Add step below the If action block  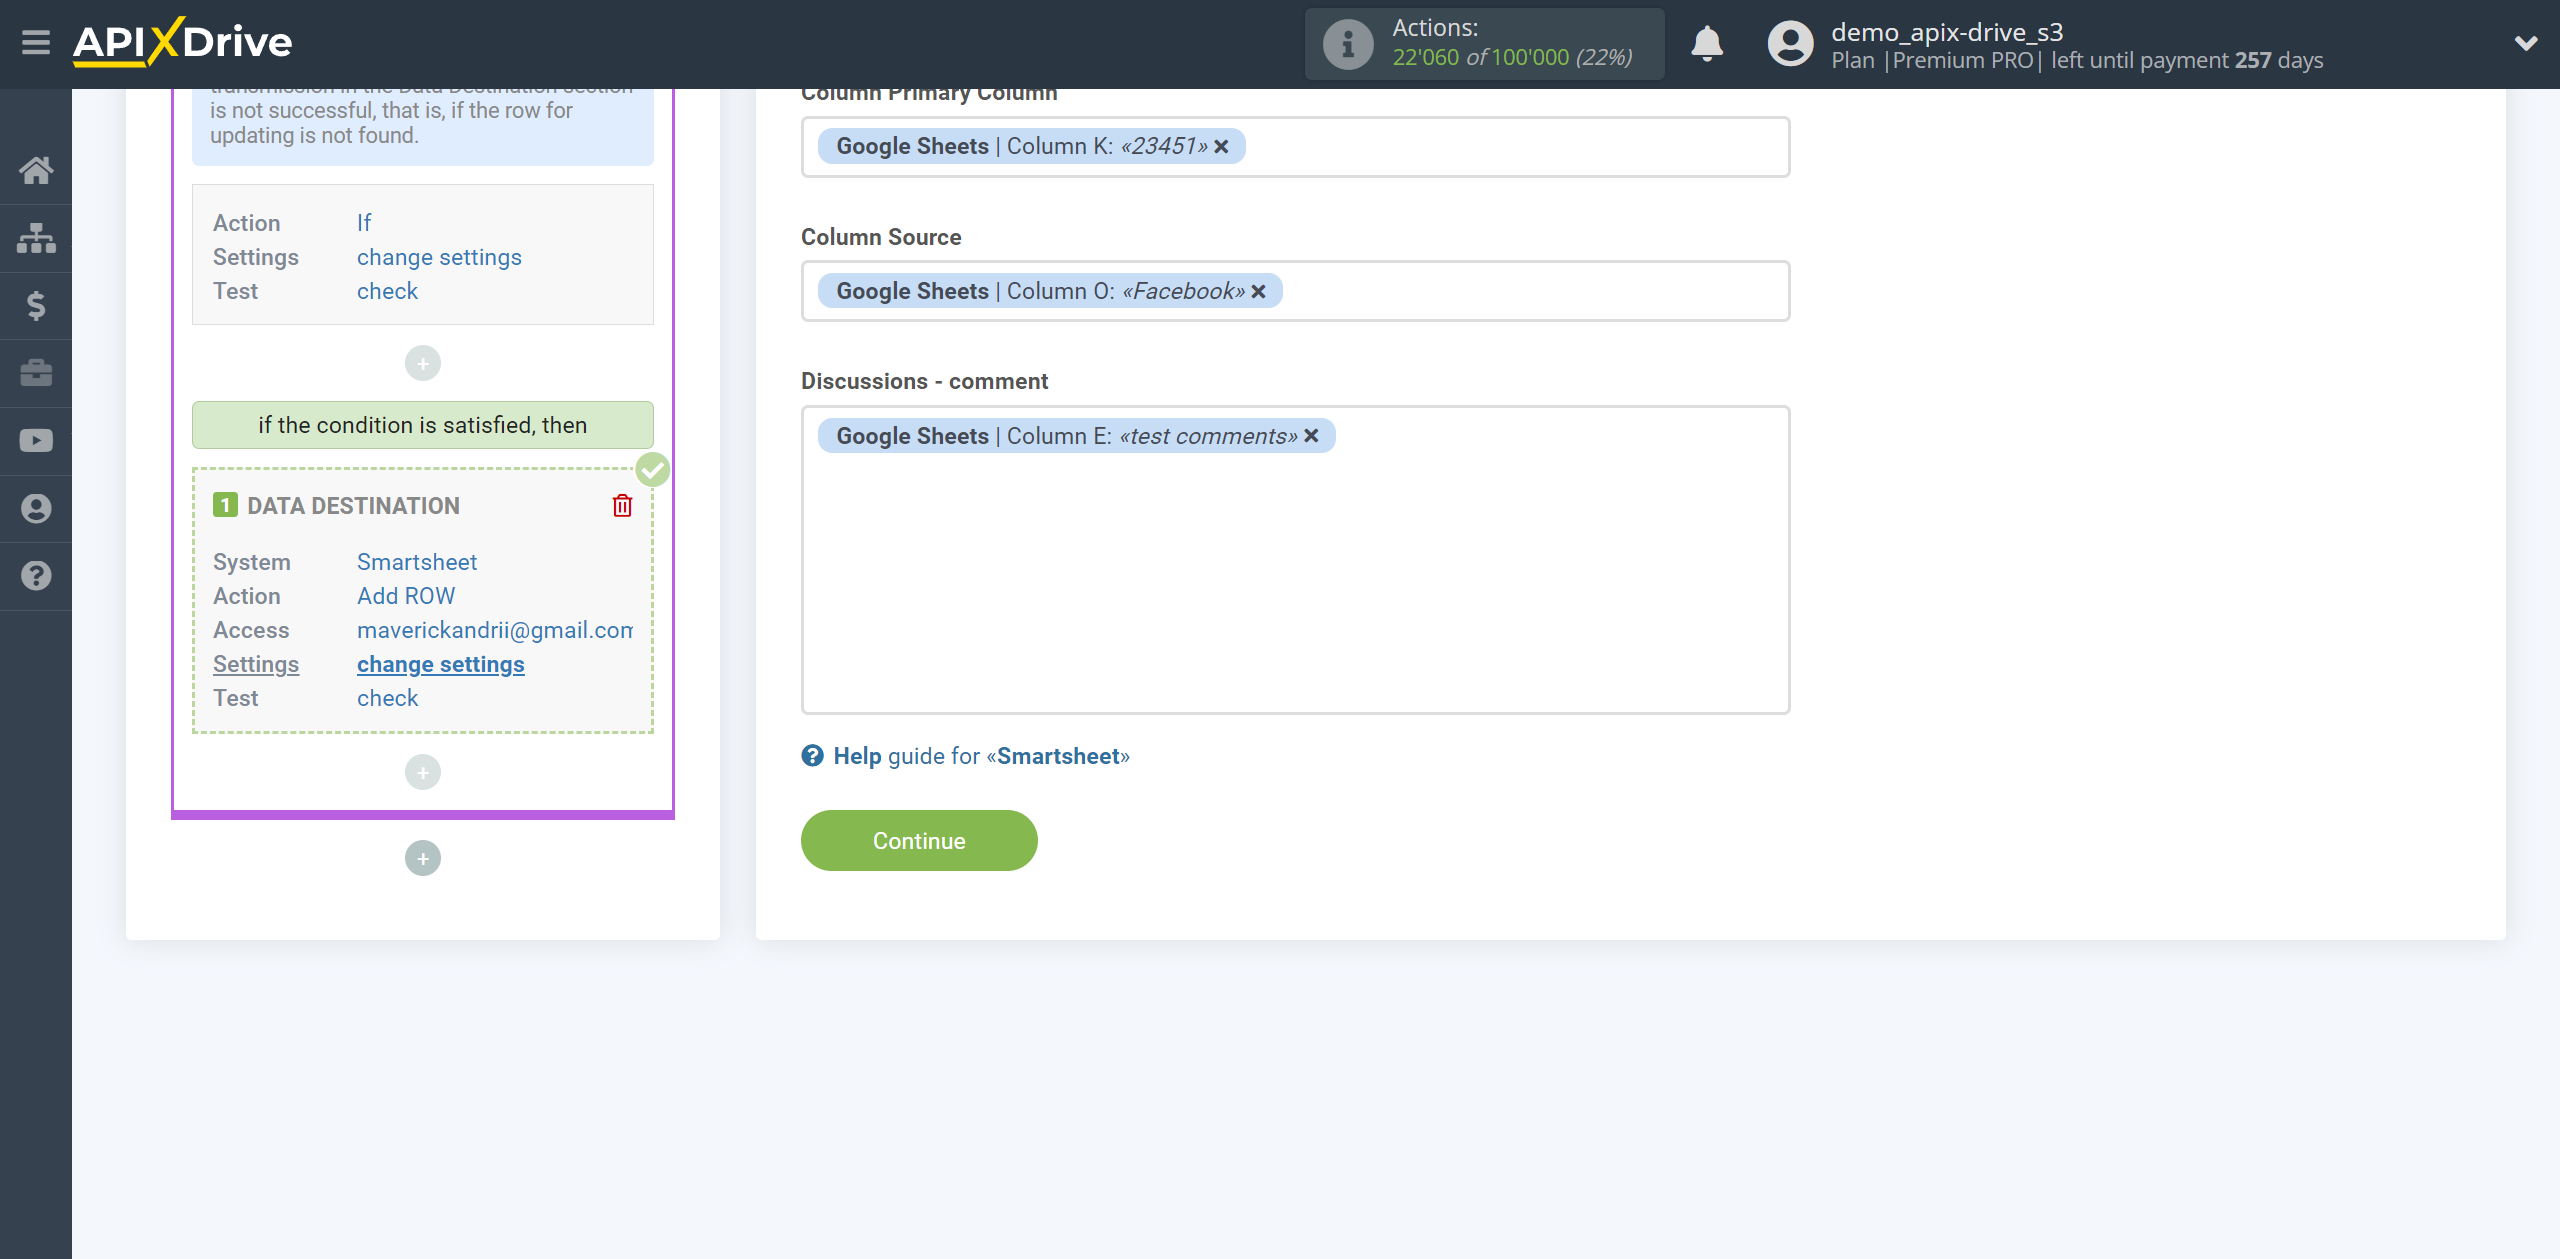pos(423,363)
